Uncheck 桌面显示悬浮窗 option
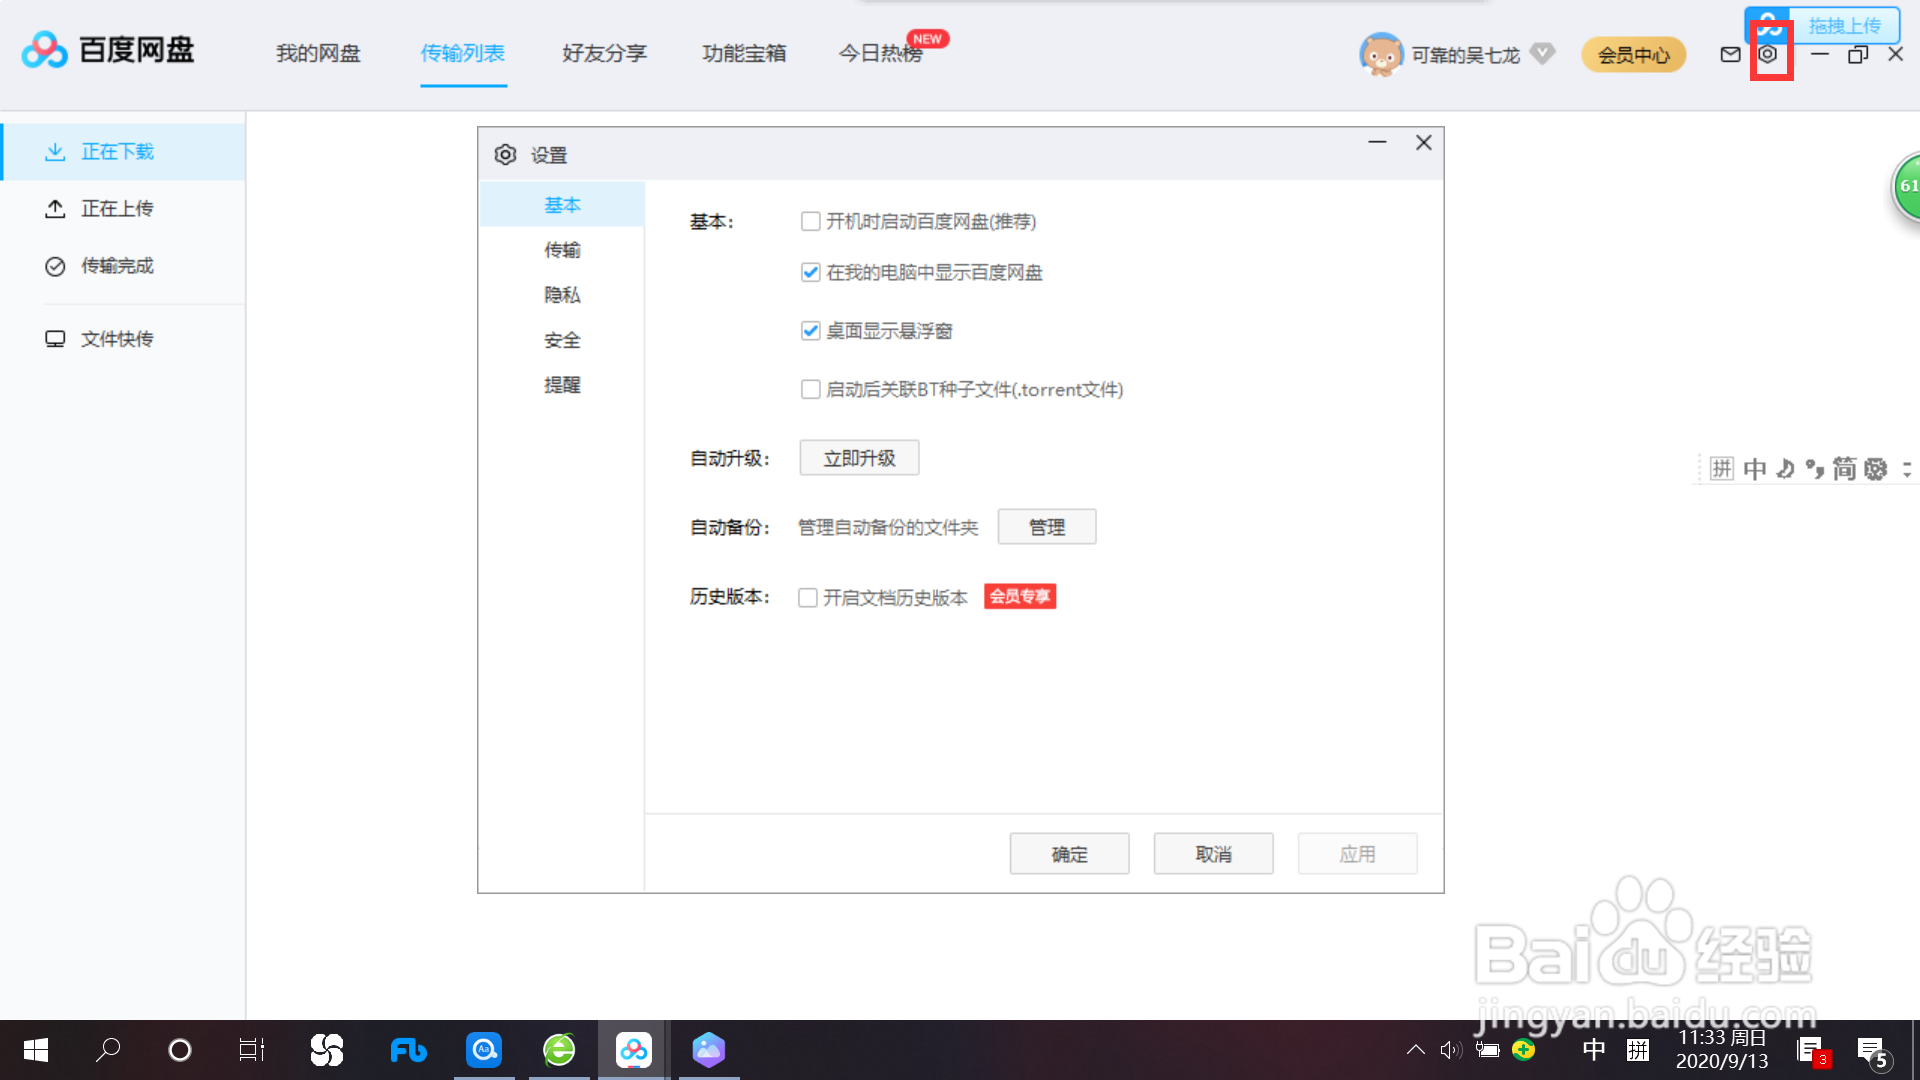 811,331
